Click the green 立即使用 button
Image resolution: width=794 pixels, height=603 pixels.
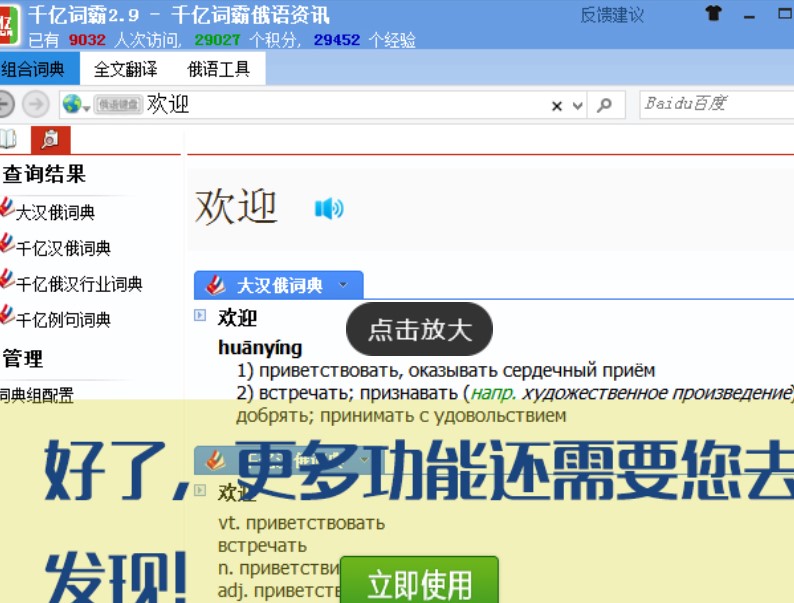(x=419, y=580)
